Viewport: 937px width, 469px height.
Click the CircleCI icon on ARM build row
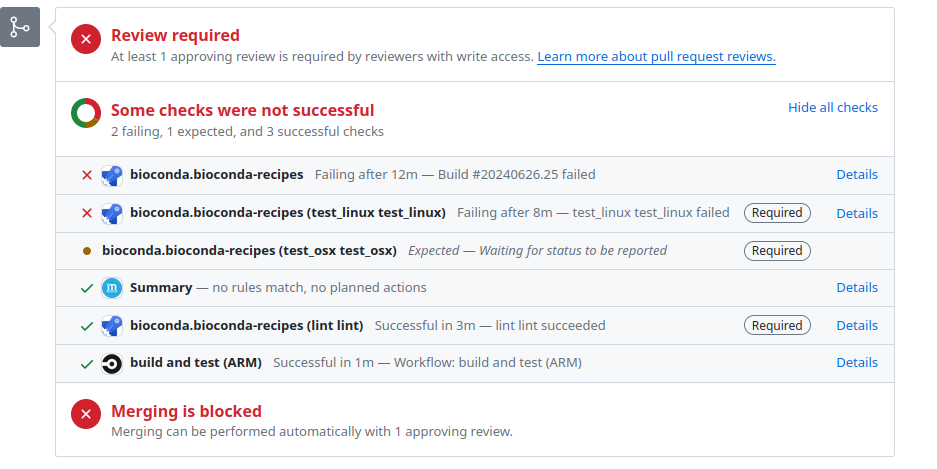coord(112,364)
